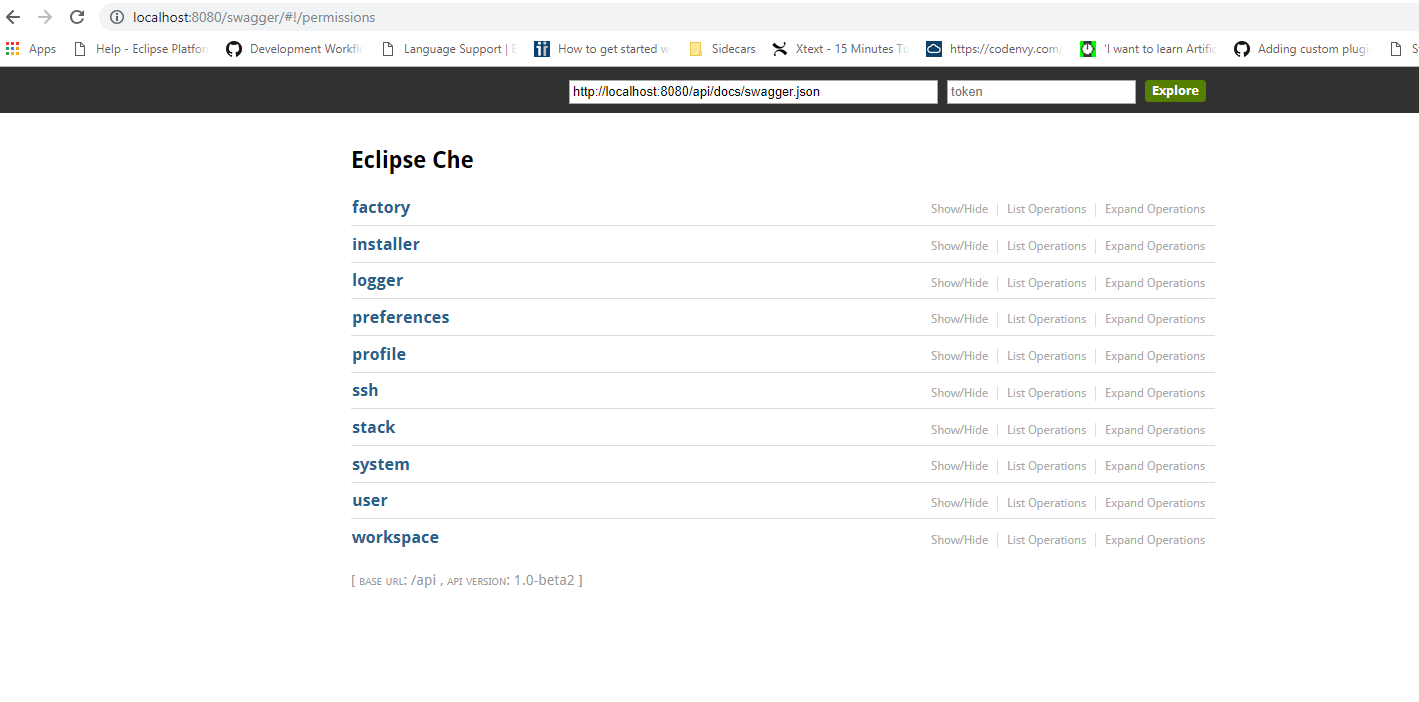Click Show/Hide for factory
This screenshot has width=1419, height=702.
click(x=959, y=209)
